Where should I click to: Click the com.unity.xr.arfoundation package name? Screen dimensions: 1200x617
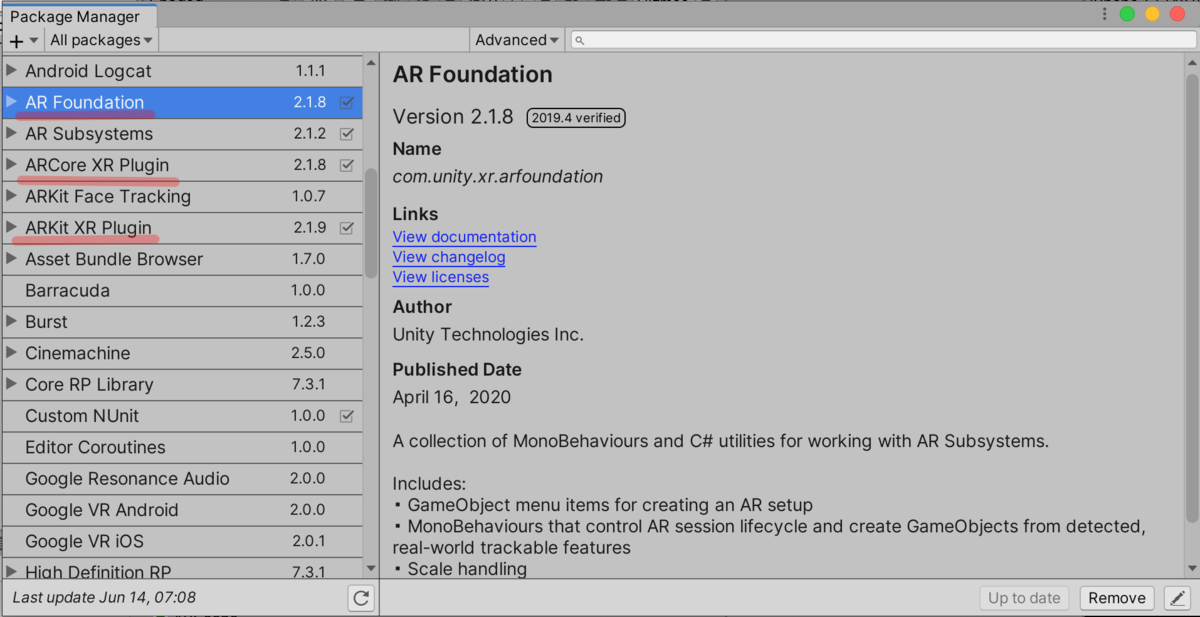tap(498, 177)
